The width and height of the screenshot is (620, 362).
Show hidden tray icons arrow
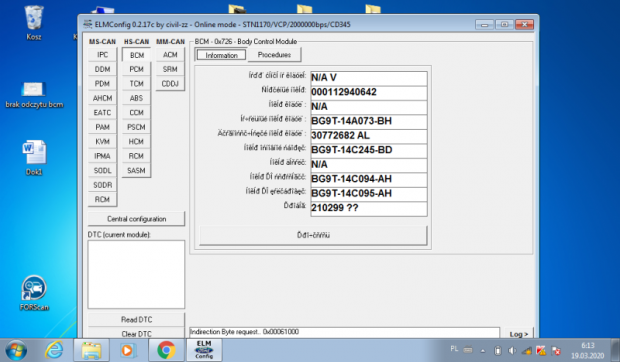click(x=483, y=350)
